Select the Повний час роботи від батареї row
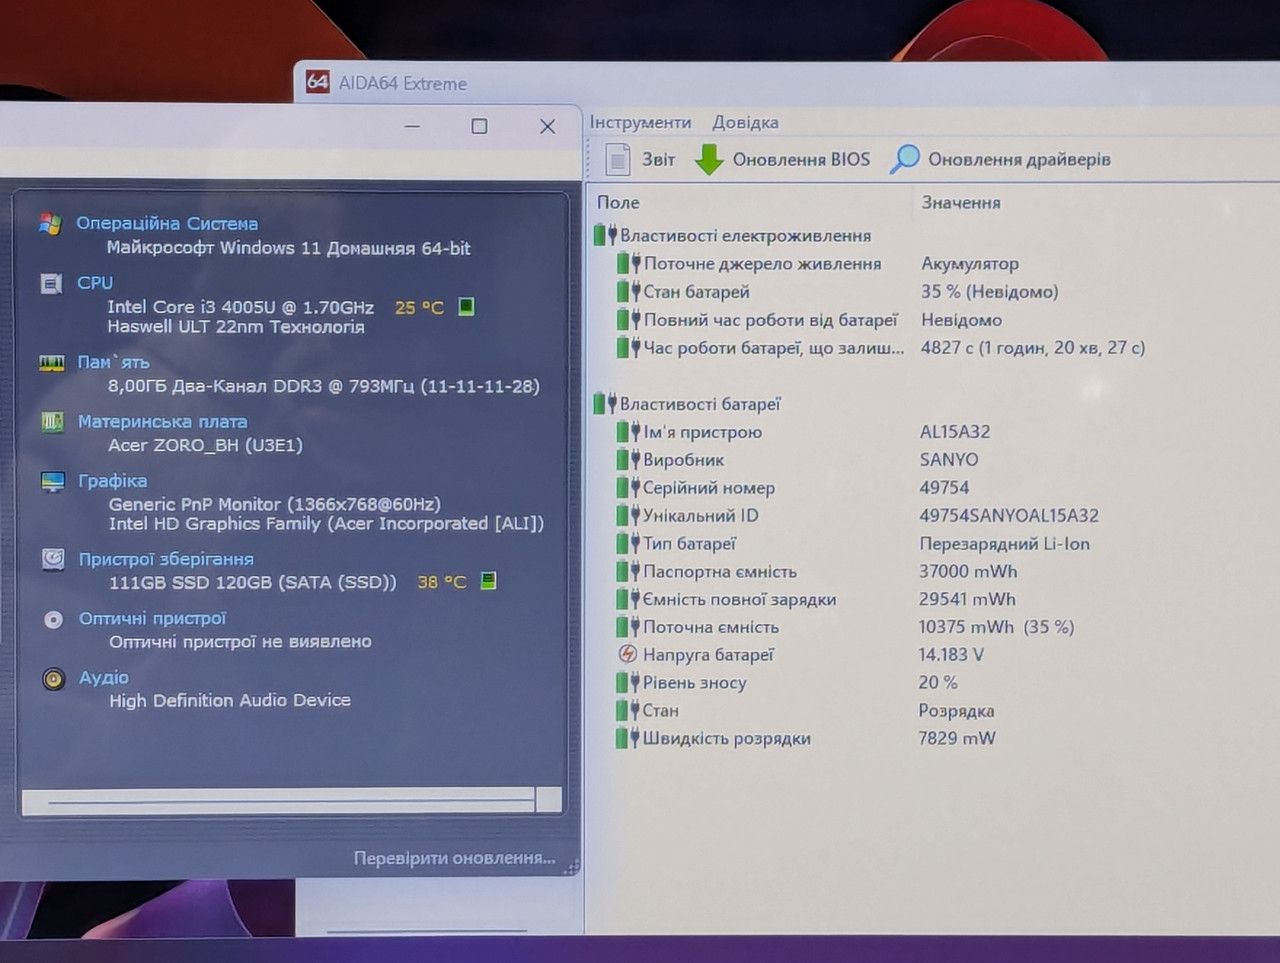Viewport: 1280px width, 963px height. (x=770, y=319)
